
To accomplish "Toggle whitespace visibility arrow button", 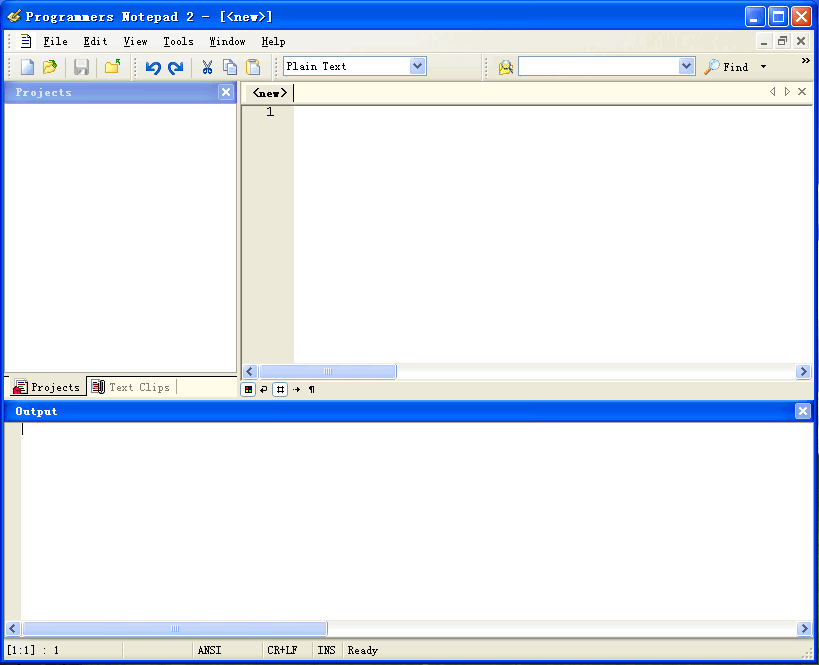I will [296, 389].
